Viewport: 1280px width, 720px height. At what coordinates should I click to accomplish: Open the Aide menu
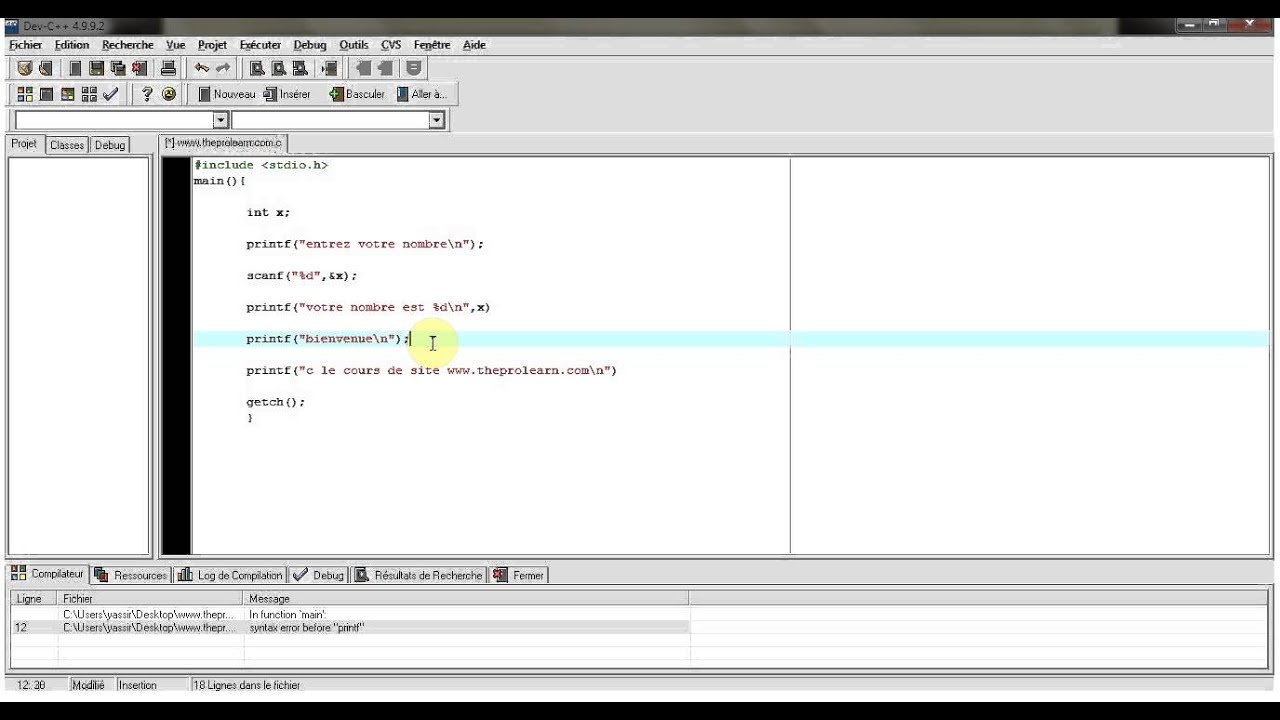click(474, 45)
